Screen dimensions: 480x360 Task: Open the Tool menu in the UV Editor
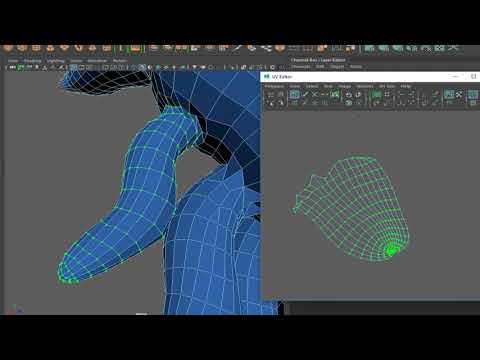point(328,86)
